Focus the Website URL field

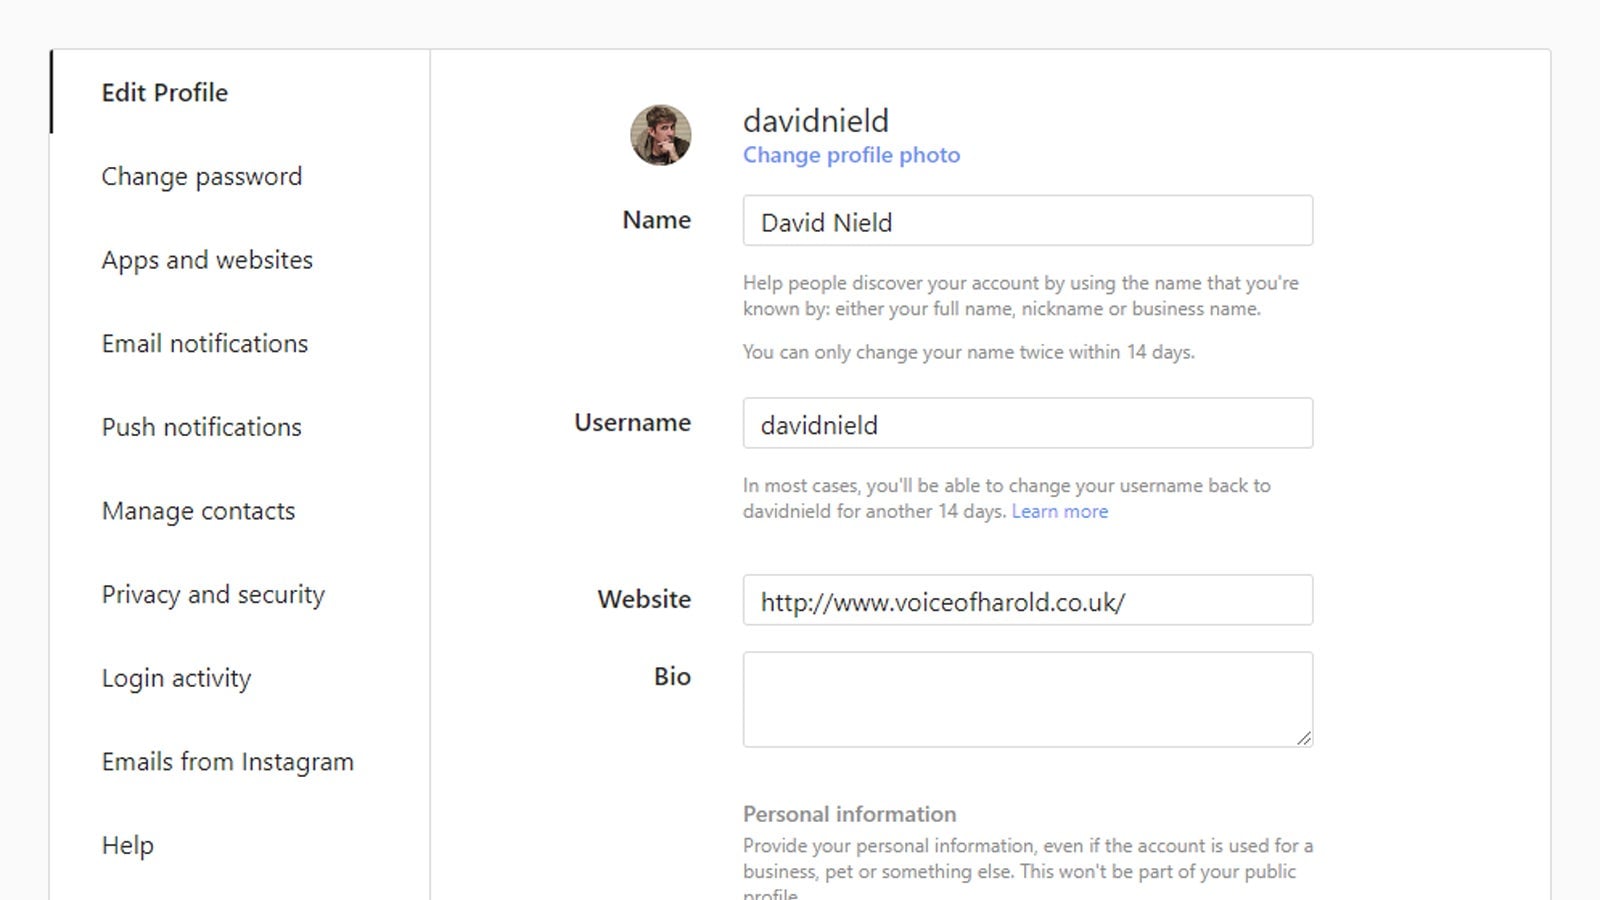(x=1027, y=601)
